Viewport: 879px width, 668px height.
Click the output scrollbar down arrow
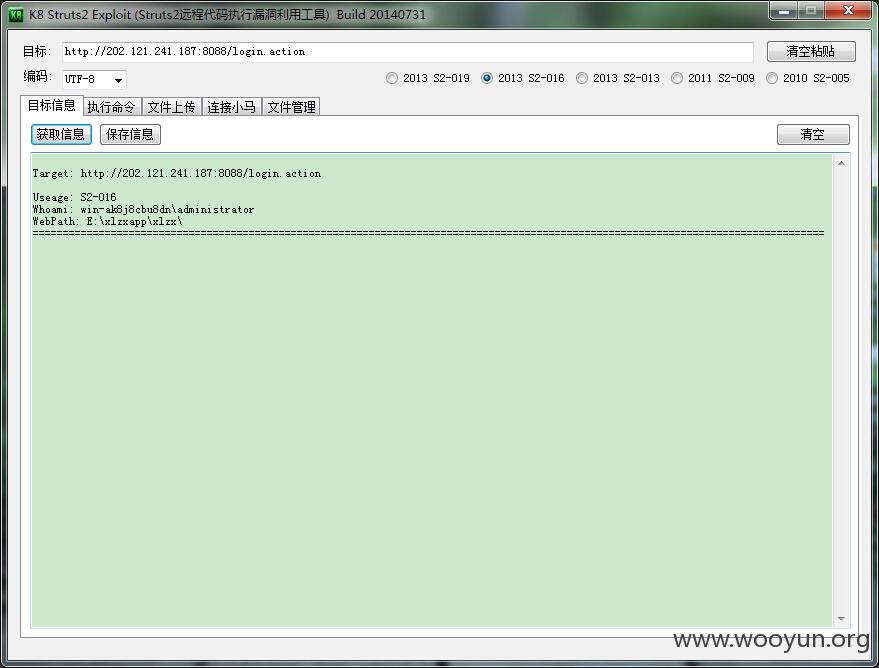841,619
